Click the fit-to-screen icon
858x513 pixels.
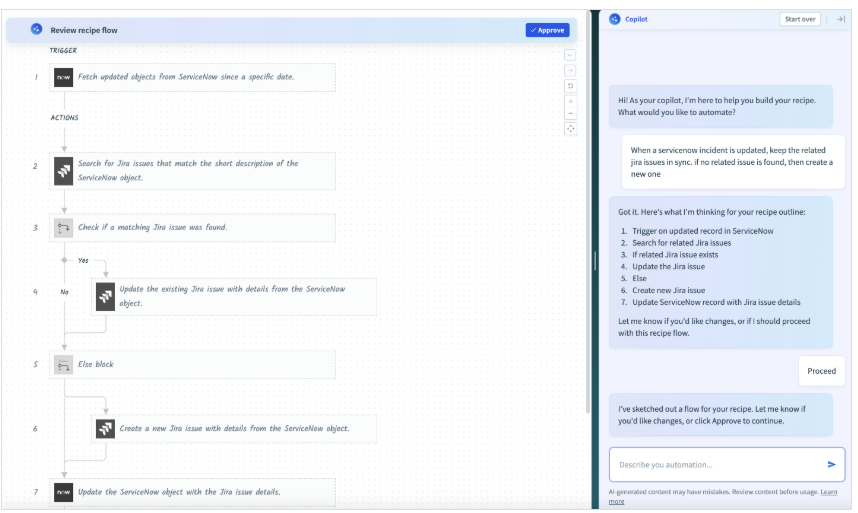570,129
